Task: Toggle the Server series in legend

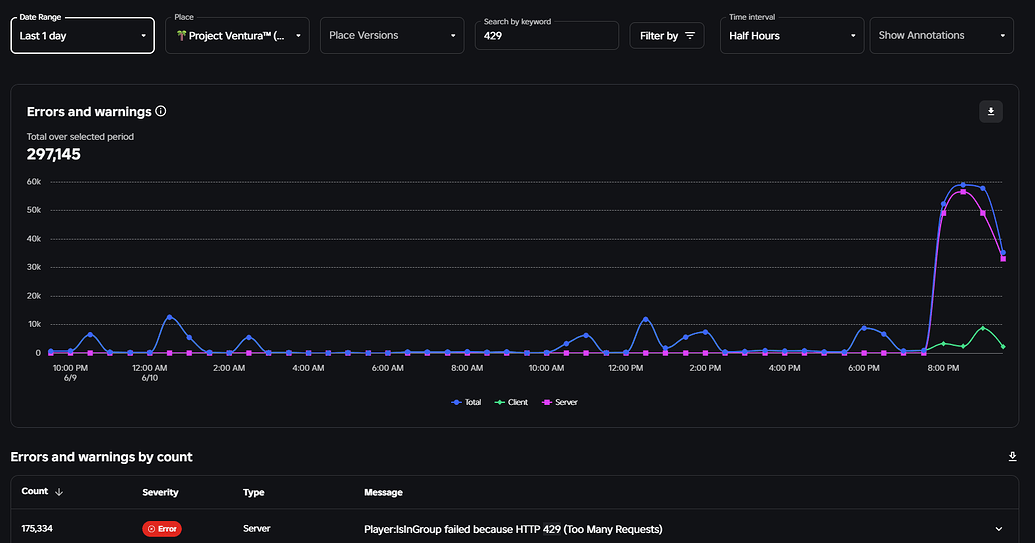Action: click(x=559, y=402)
